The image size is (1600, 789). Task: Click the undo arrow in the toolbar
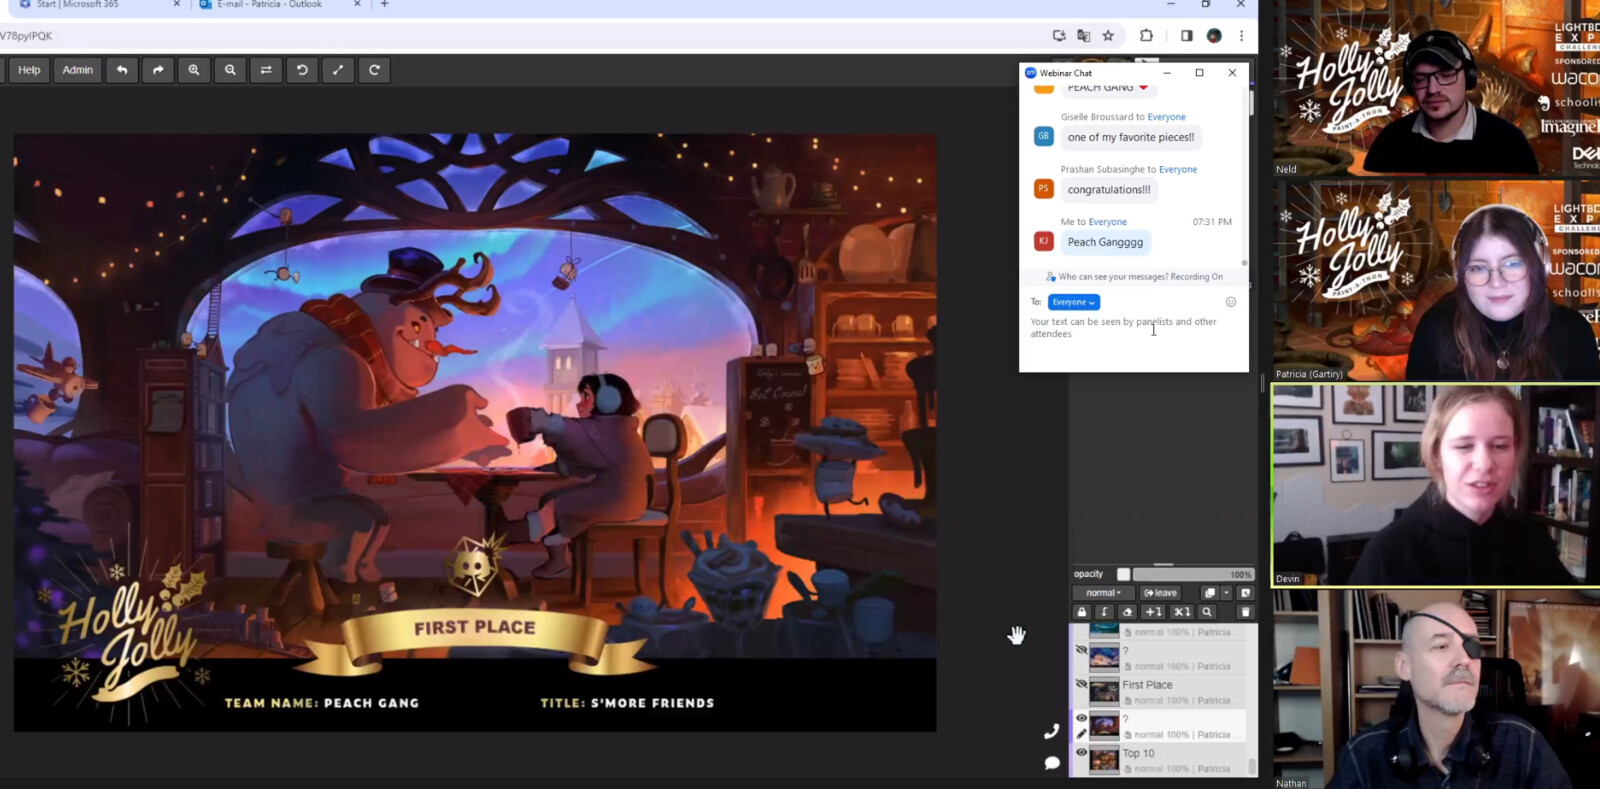(122, 70)
